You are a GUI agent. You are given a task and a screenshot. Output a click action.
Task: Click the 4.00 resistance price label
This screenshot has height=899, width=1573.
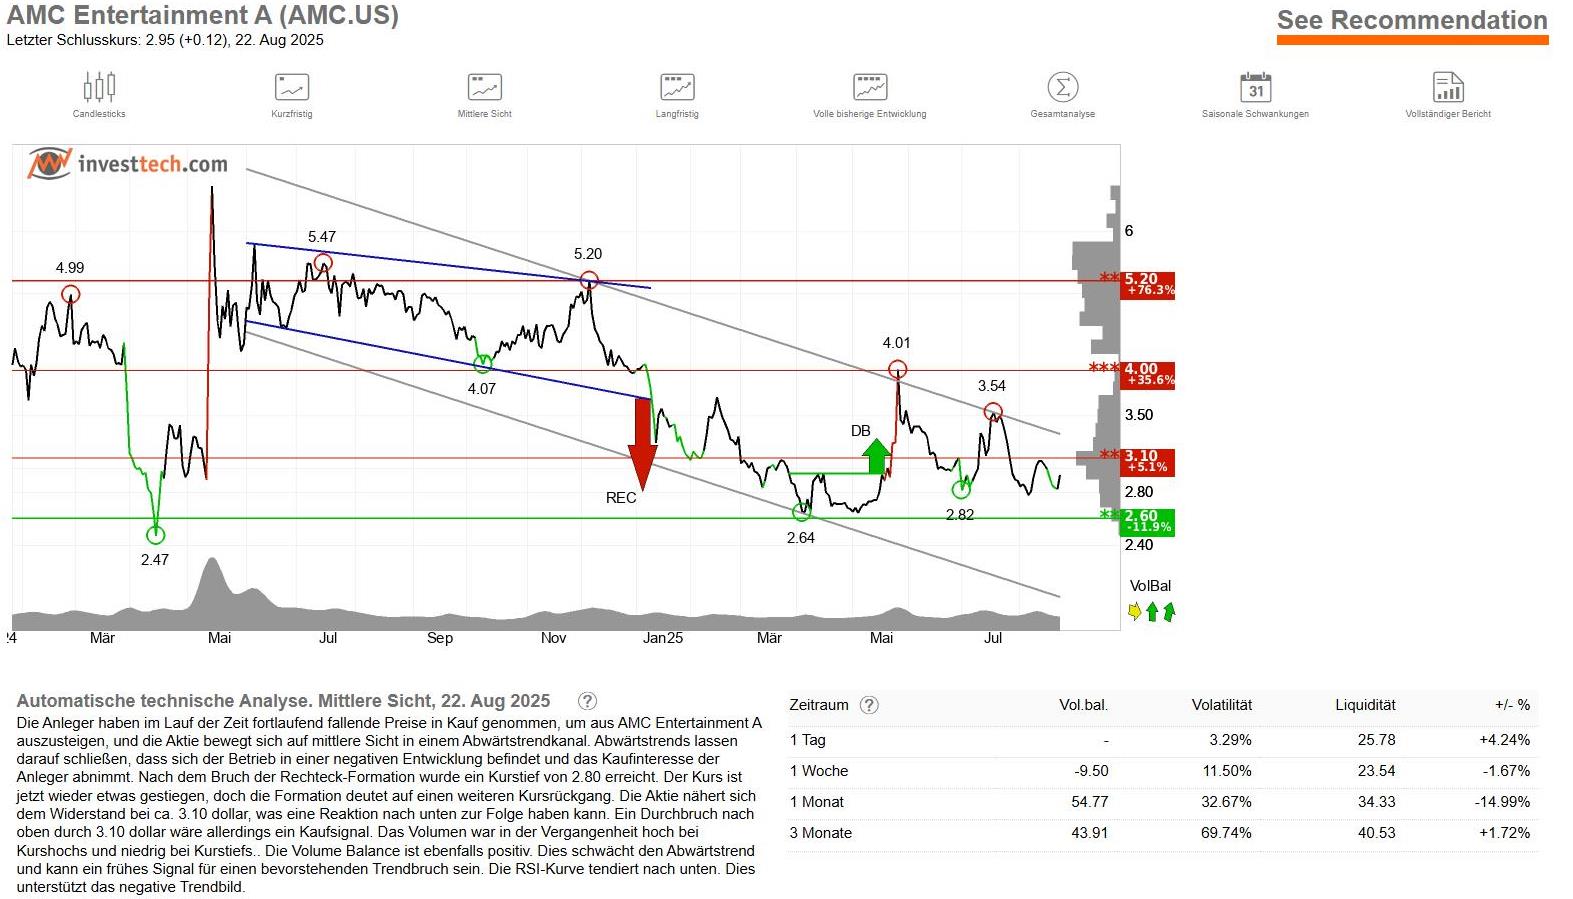click(x=1147, y=375)
